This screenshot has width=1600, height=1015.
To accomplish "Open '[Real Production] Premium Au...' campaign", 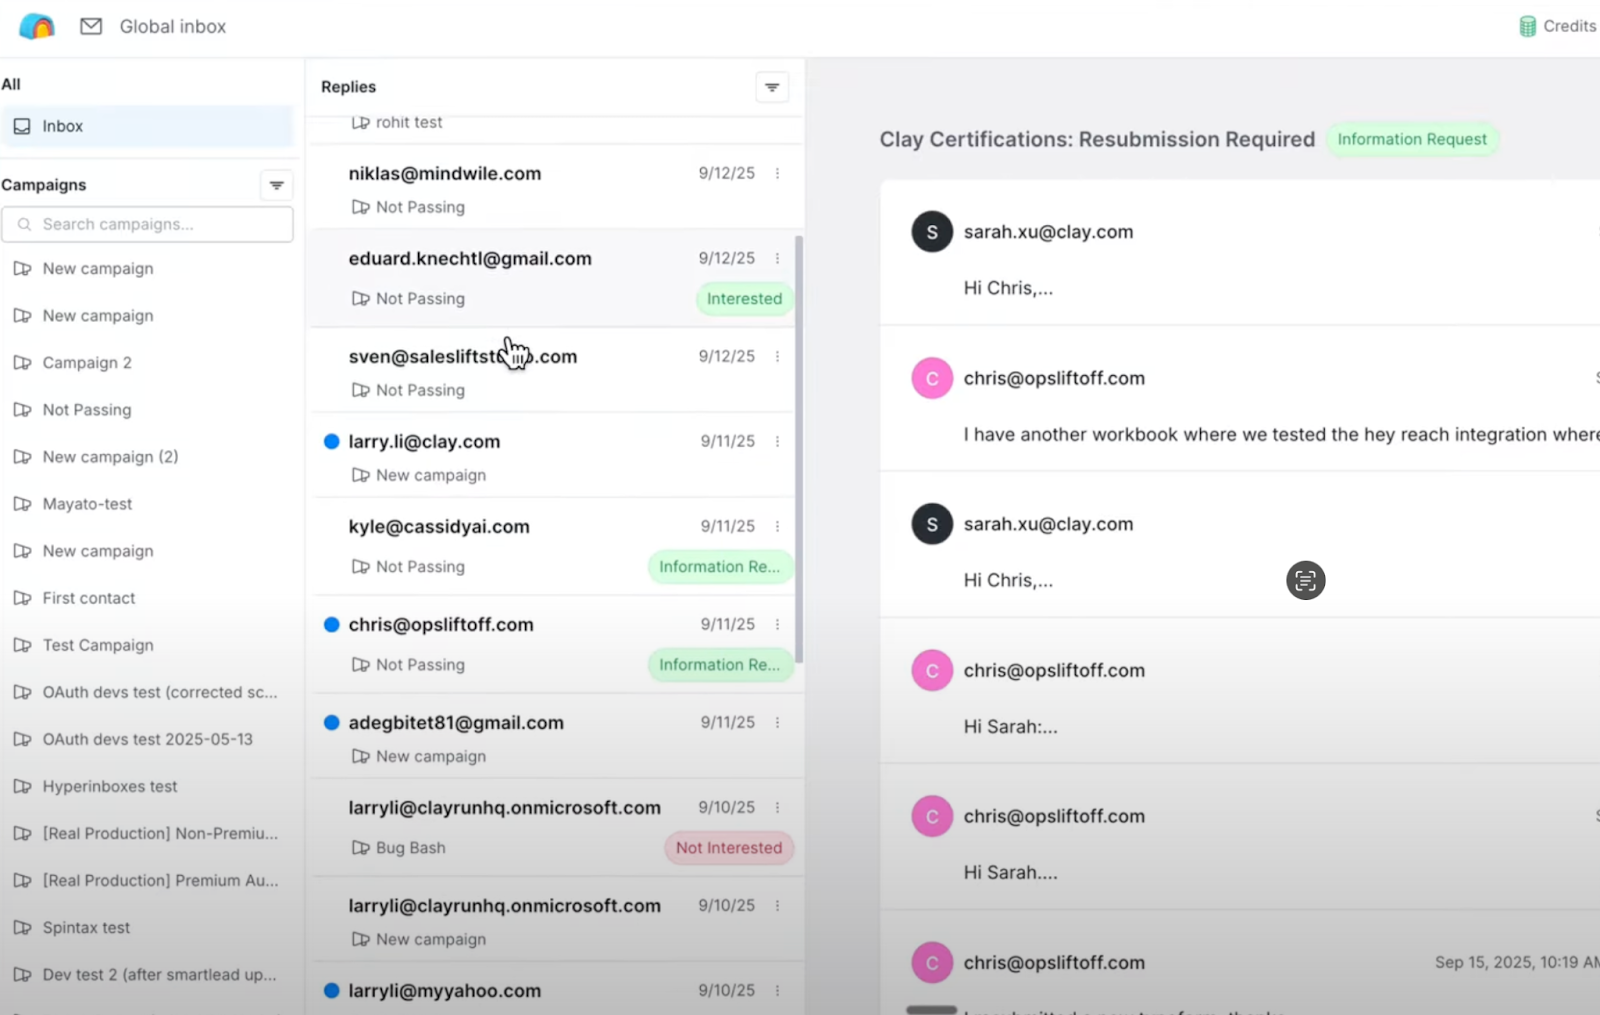I will [x=148, y=880].
